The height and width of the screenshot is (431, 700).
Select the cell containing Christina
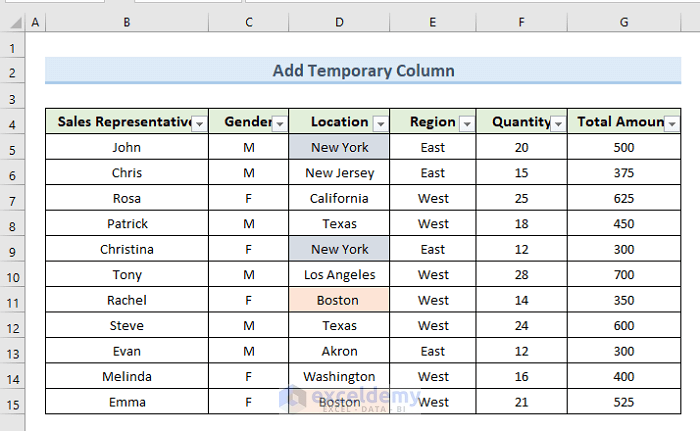(x=127, y=249)
